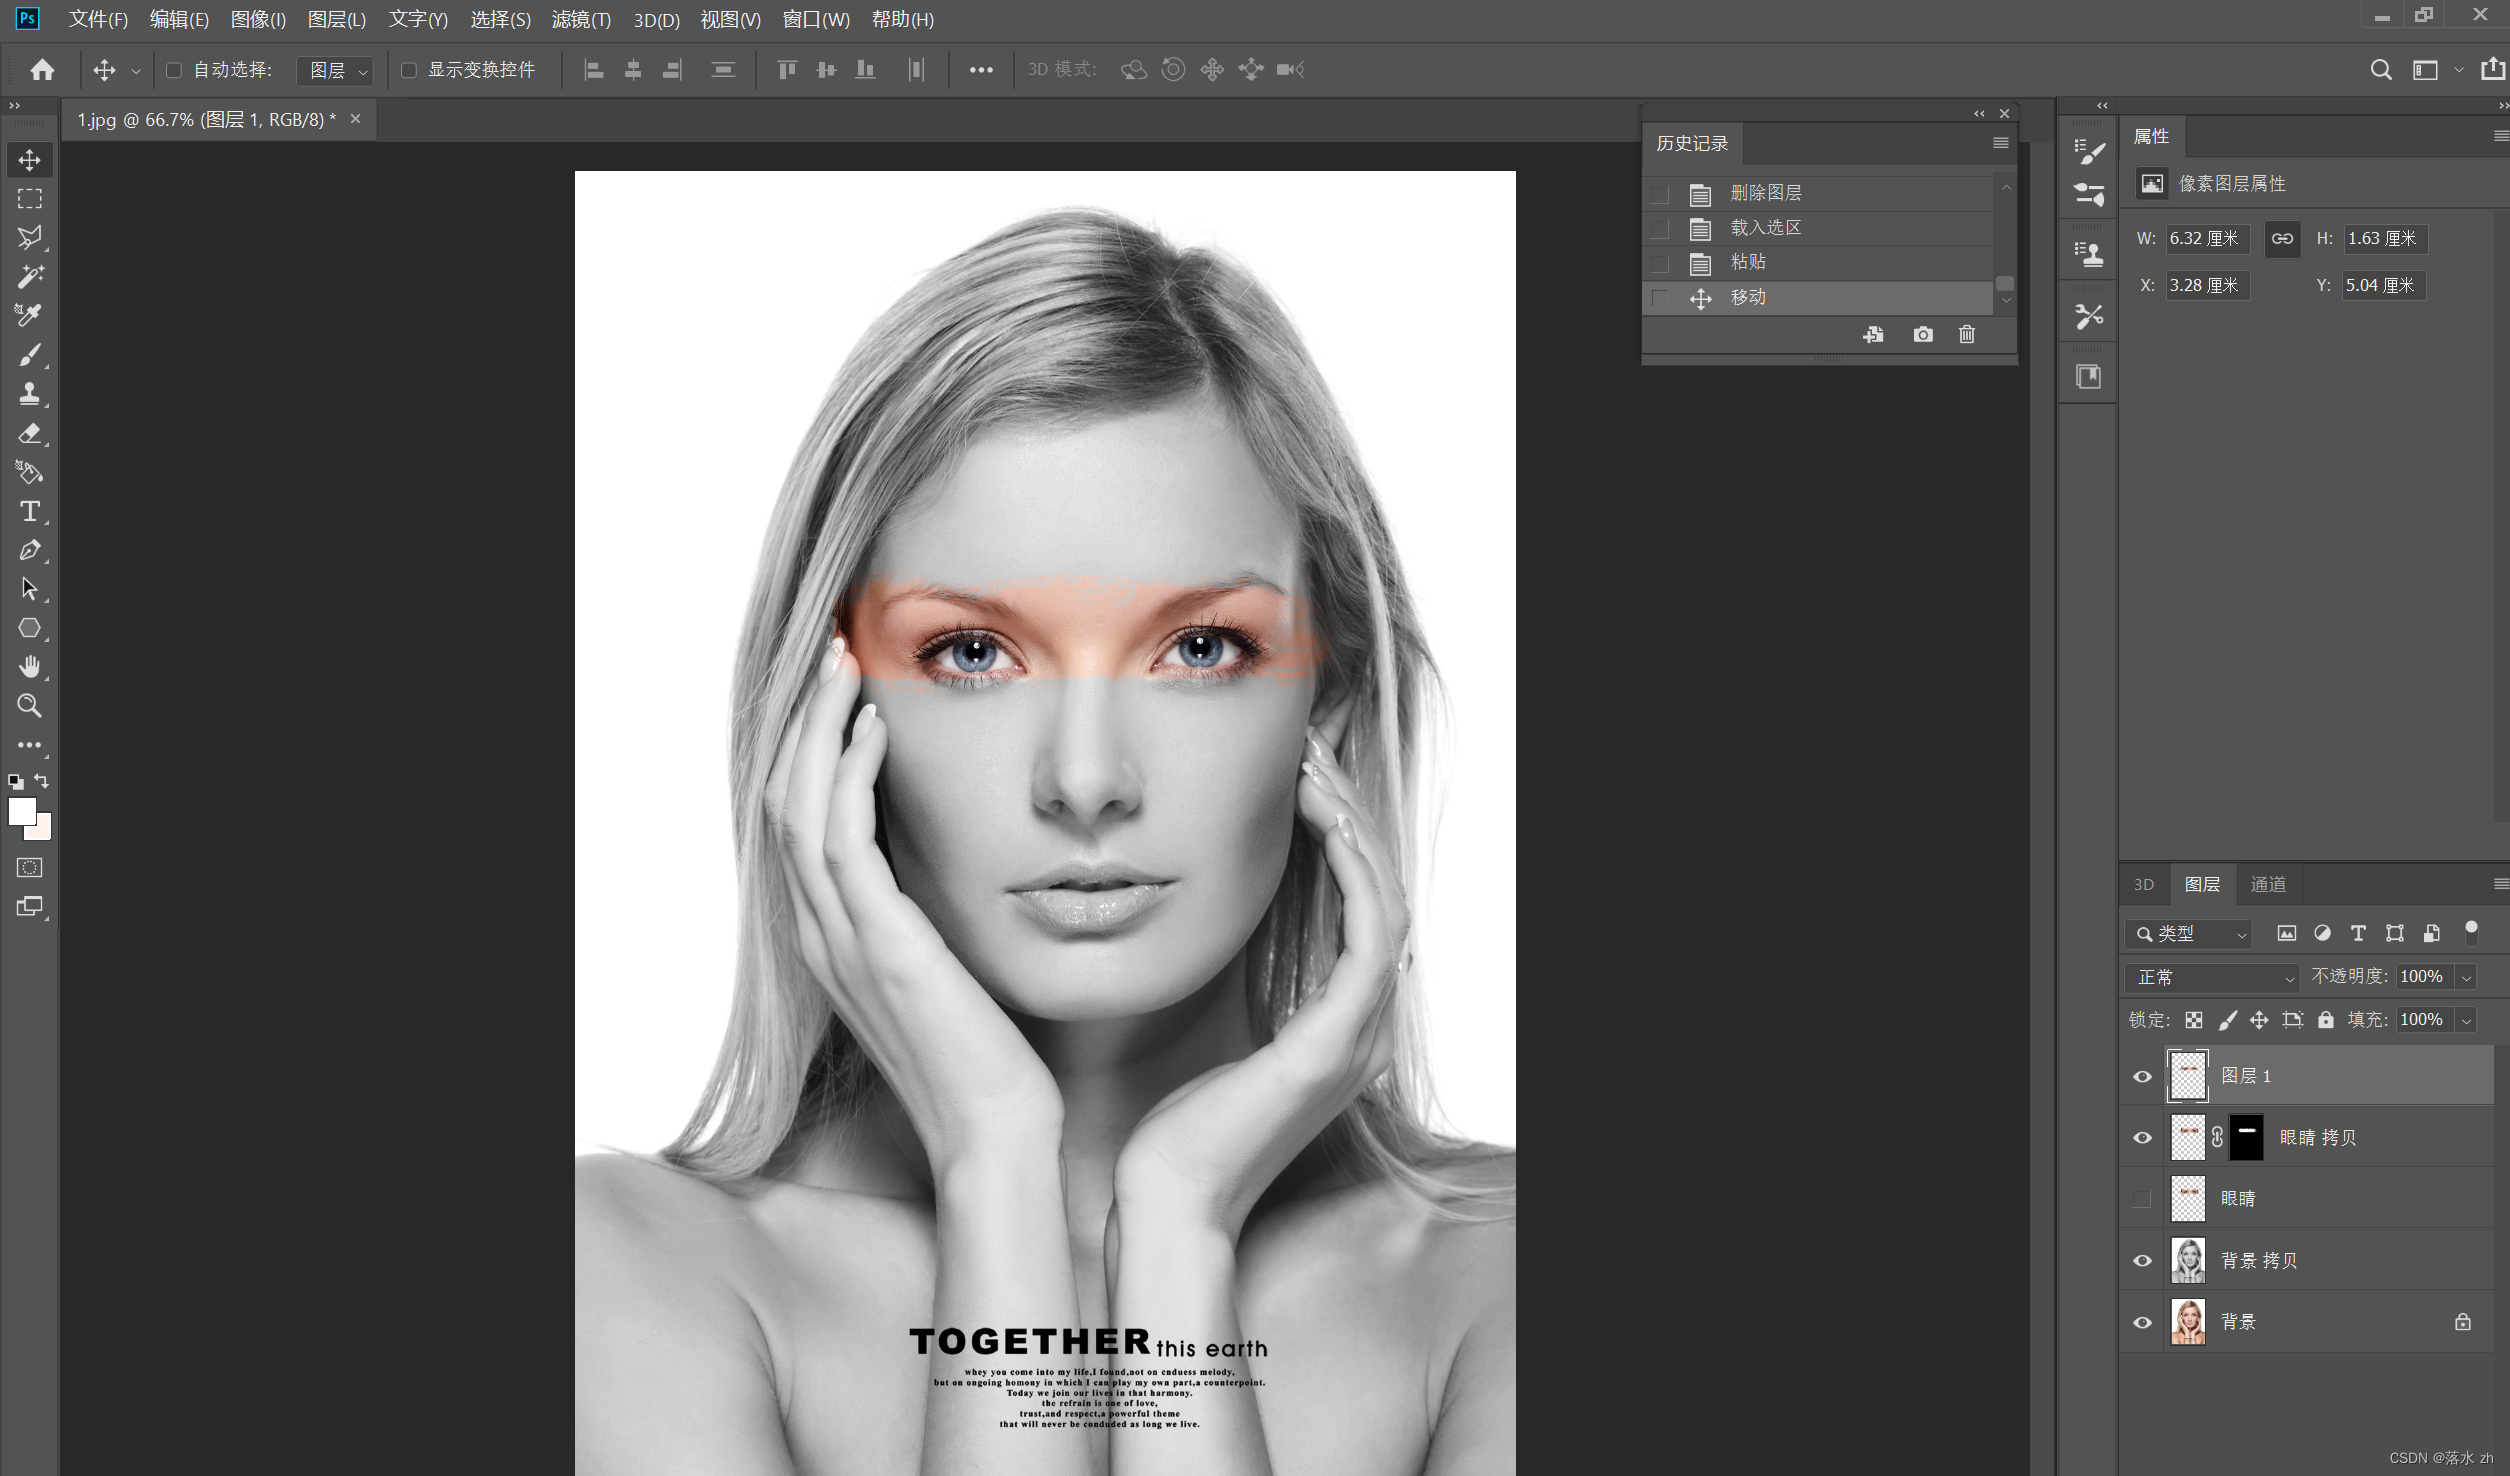Hide the 背景 layer
The width and height of the screenshot is (2510, 1476).
2142,1322
